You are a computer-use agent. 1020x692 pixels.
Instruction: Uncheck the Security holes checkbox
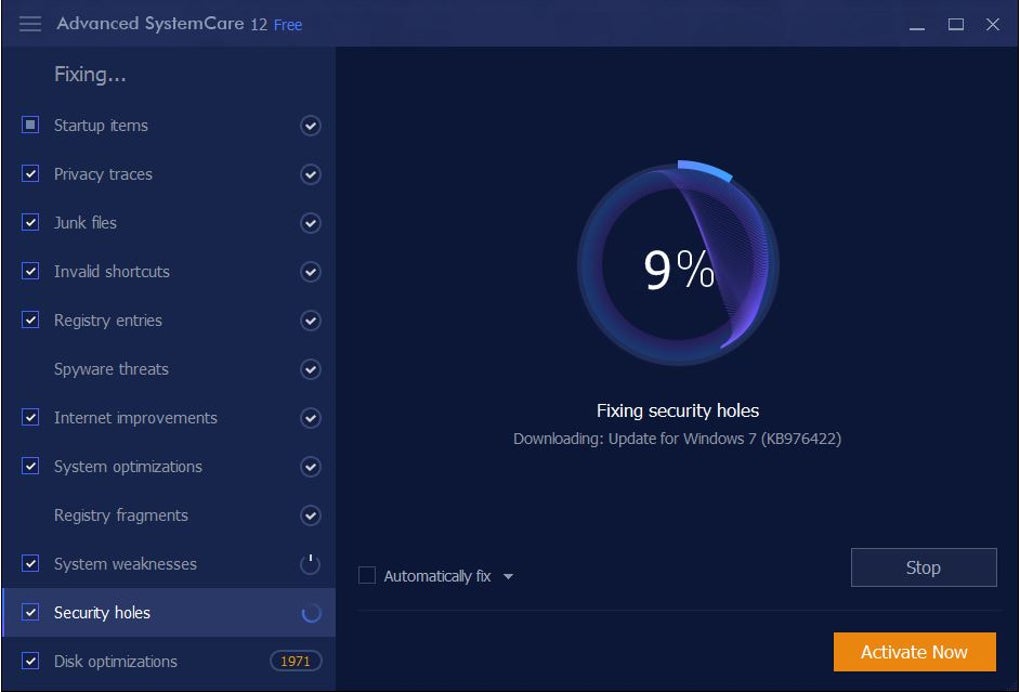30,611
